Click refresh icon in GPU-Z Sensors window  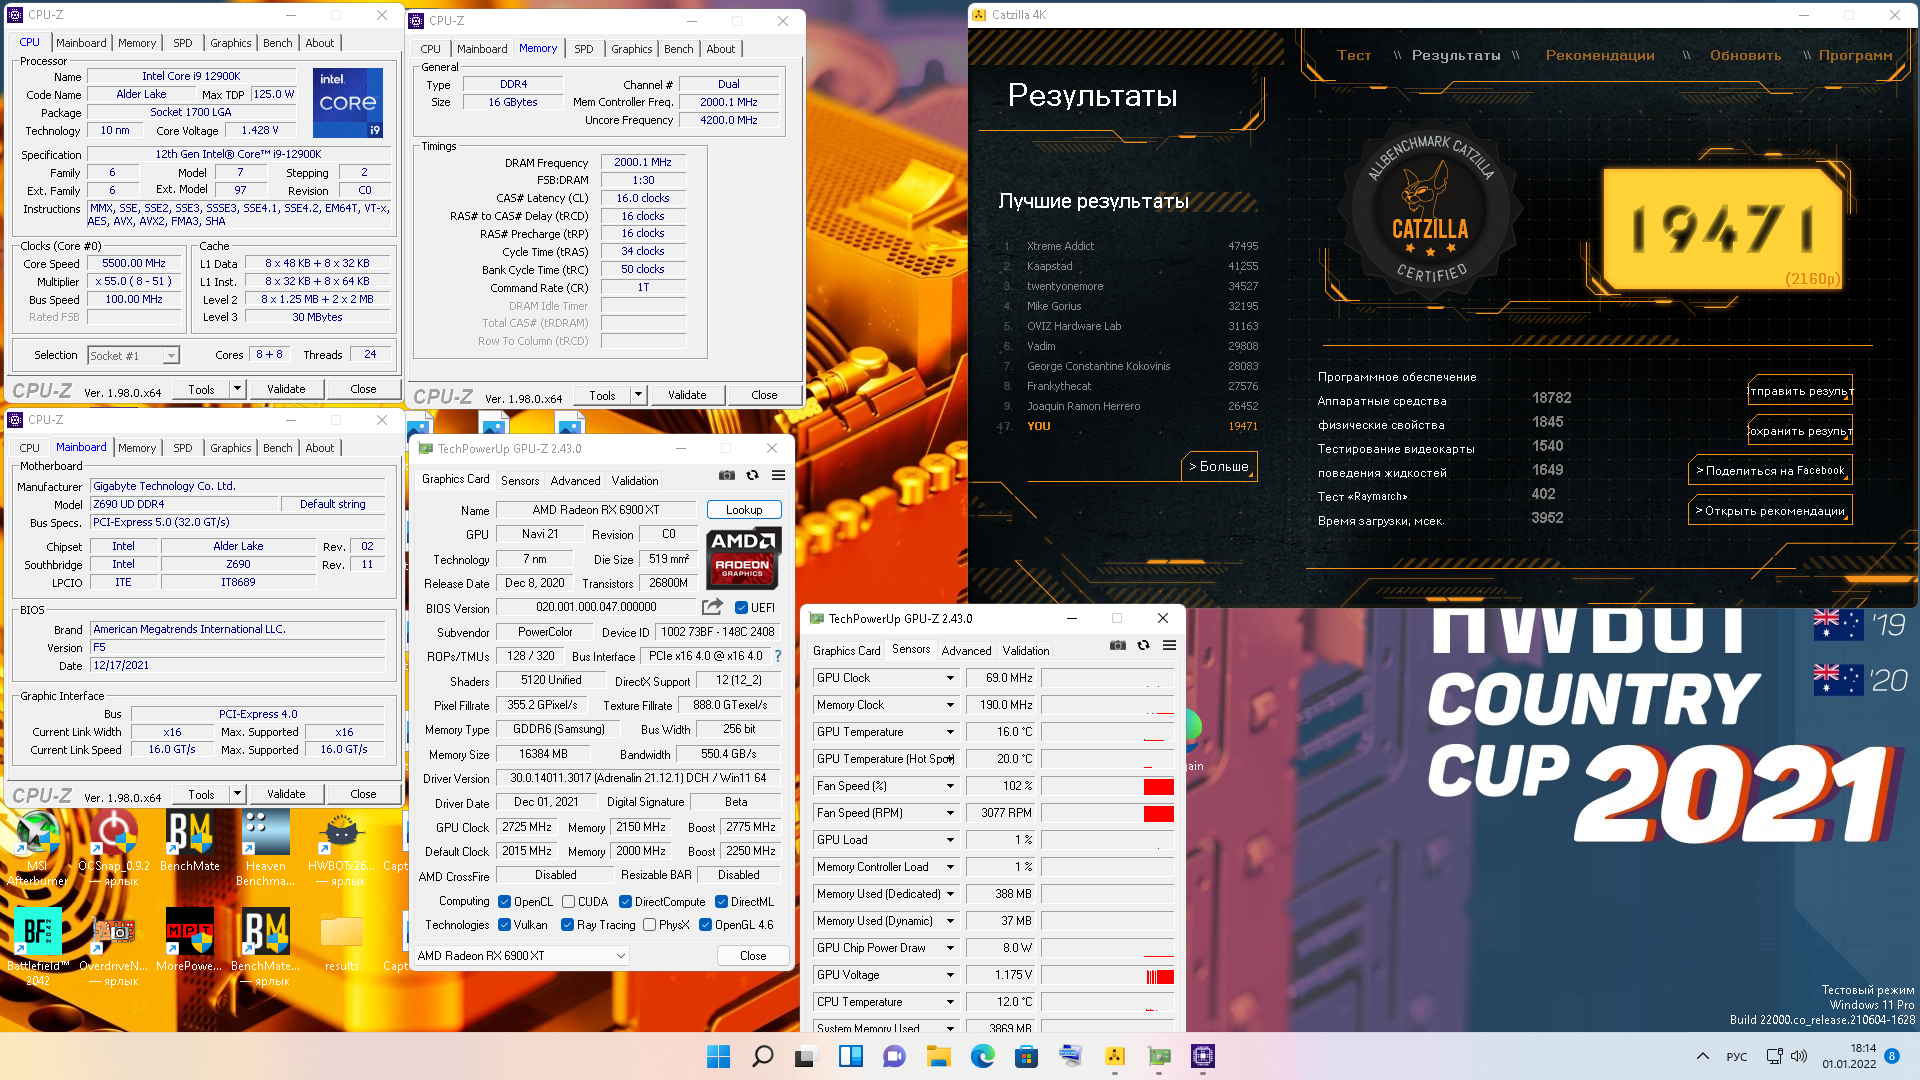(x=1143, y=646)
